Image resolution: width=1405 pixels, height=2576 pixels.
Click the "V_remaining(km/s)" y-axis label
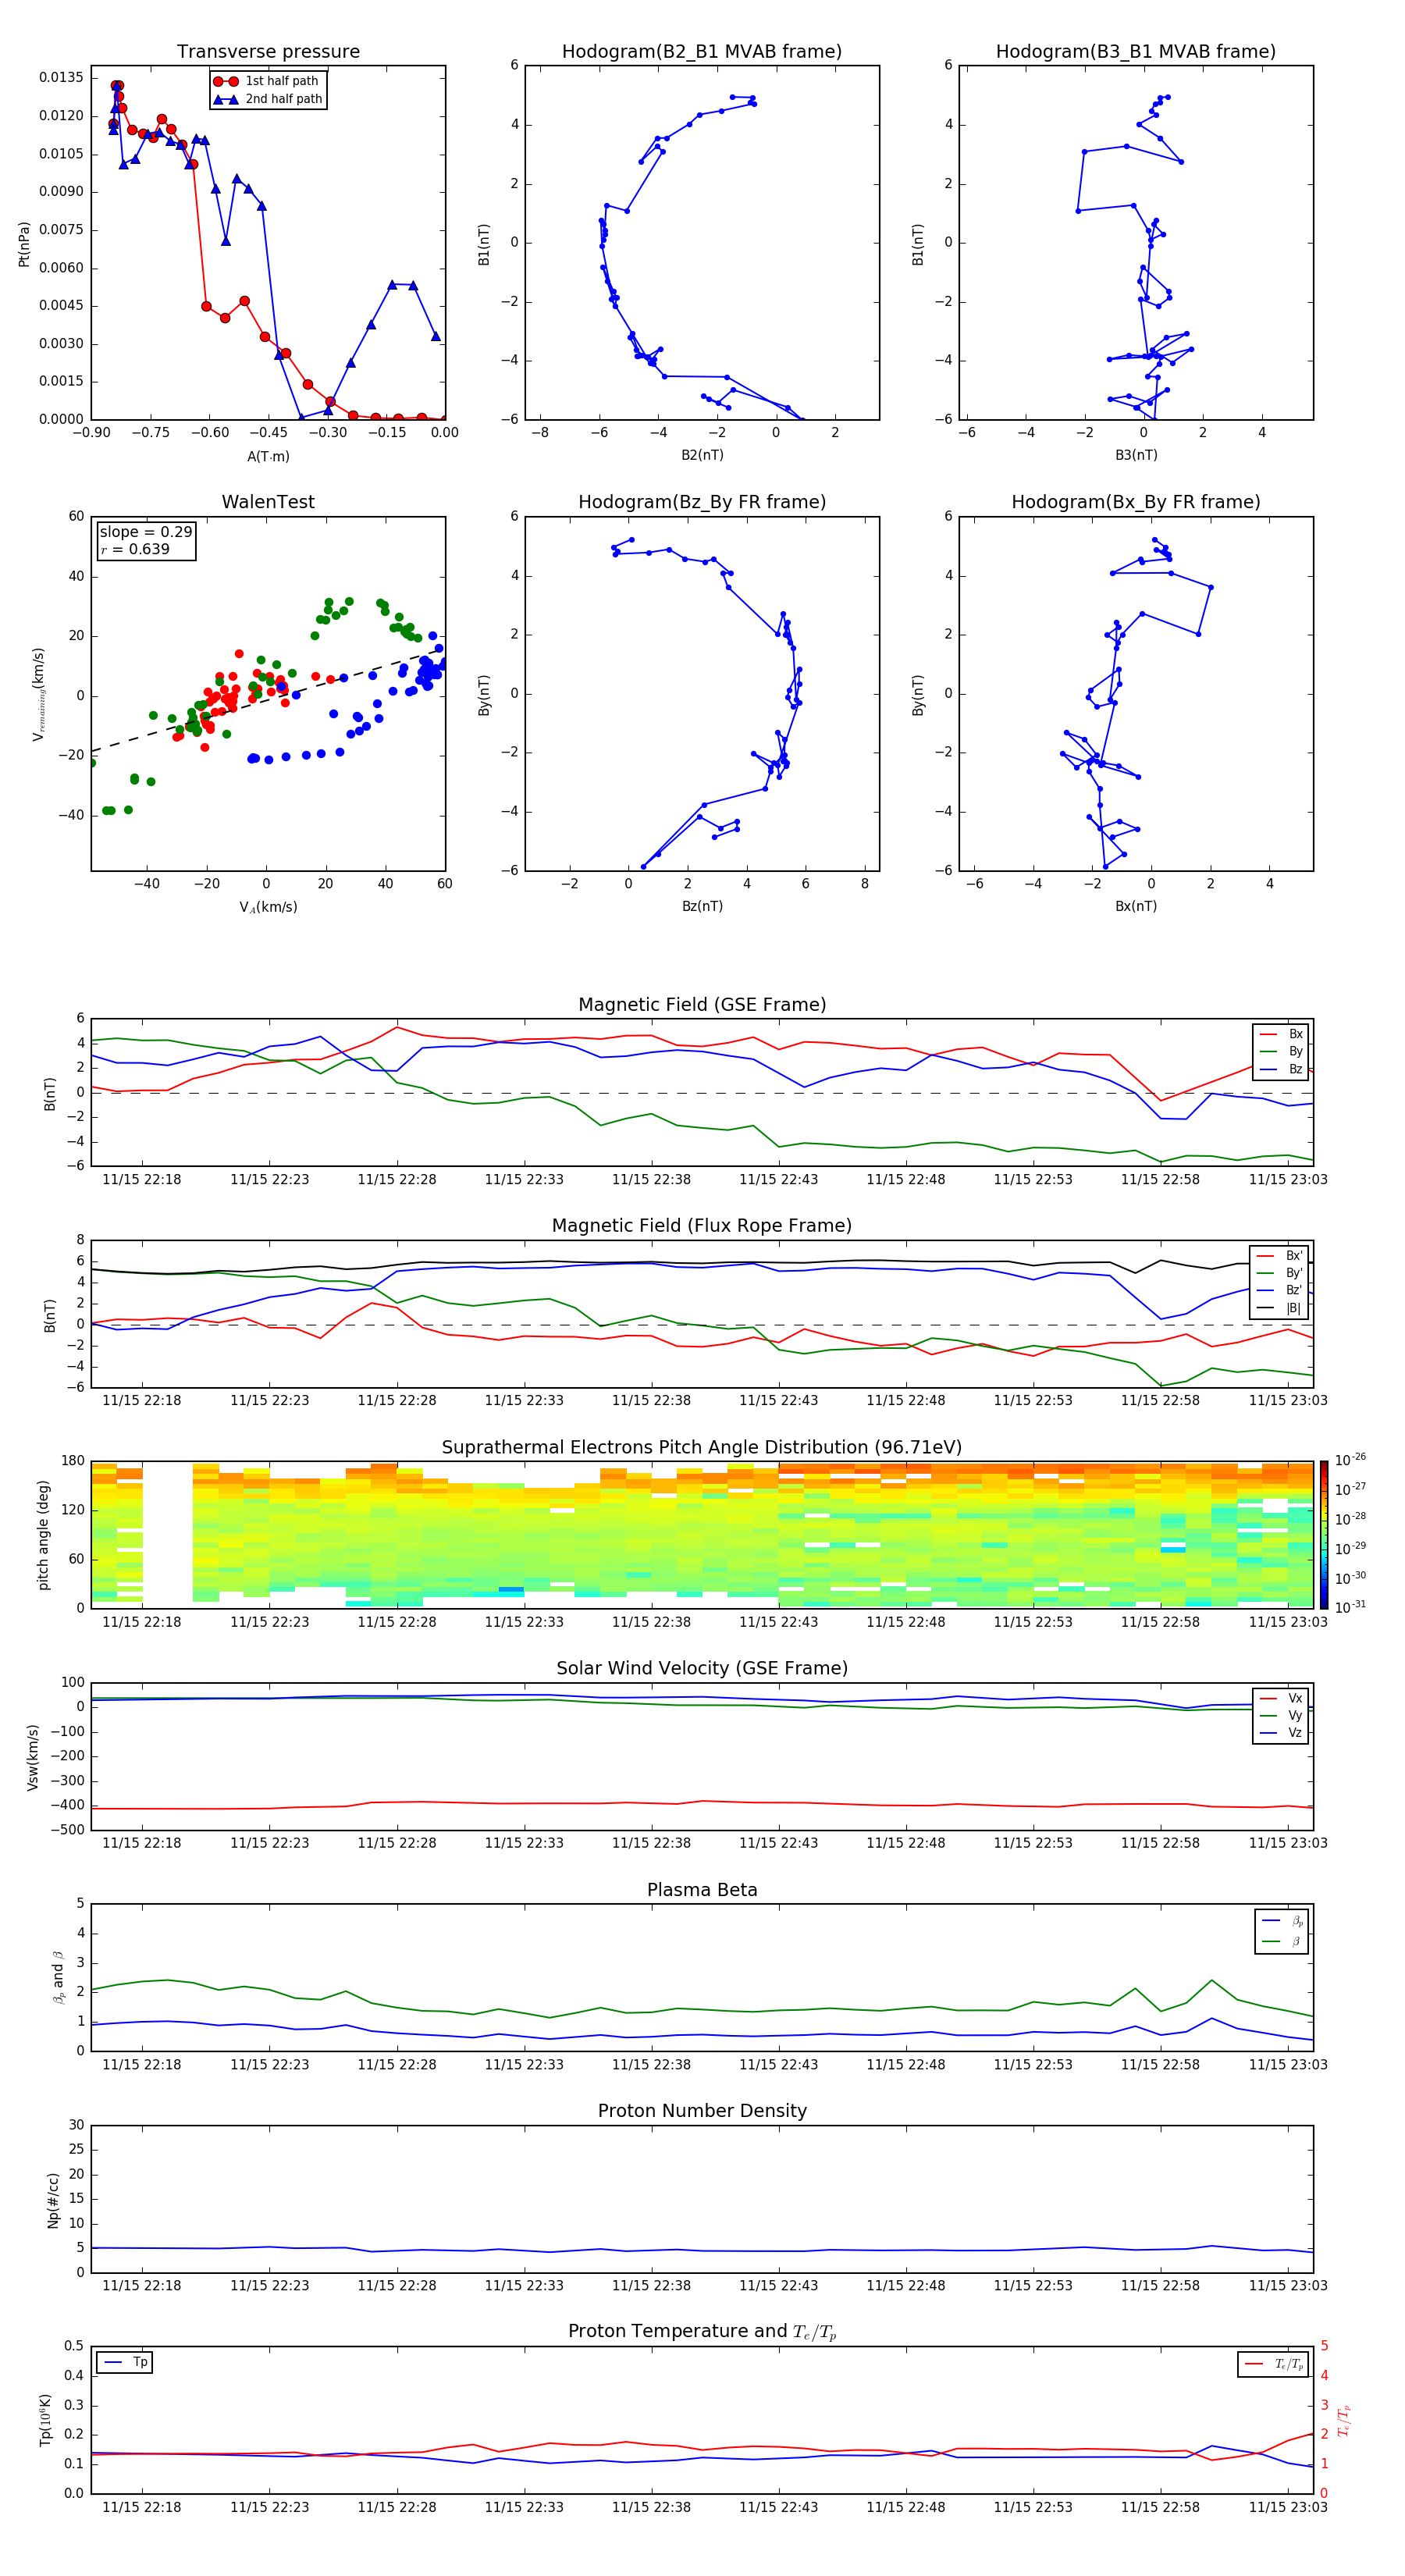click(39, 694)
